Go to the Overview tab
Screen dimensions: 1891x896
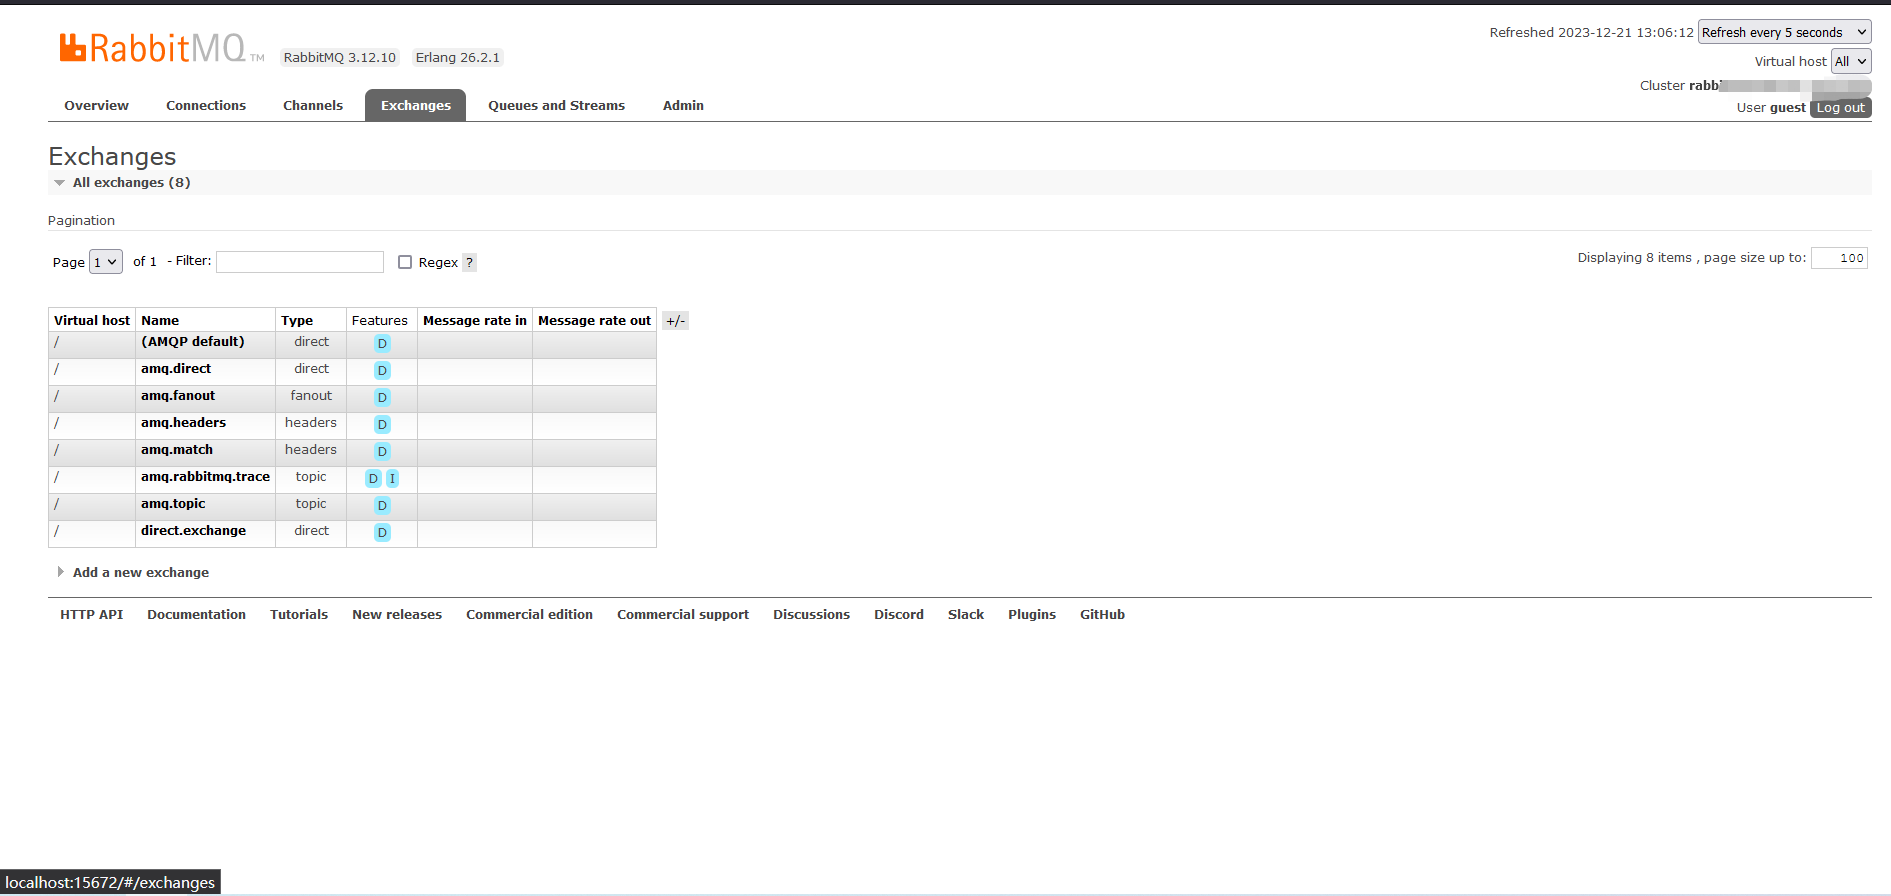(x=97, y=106)
